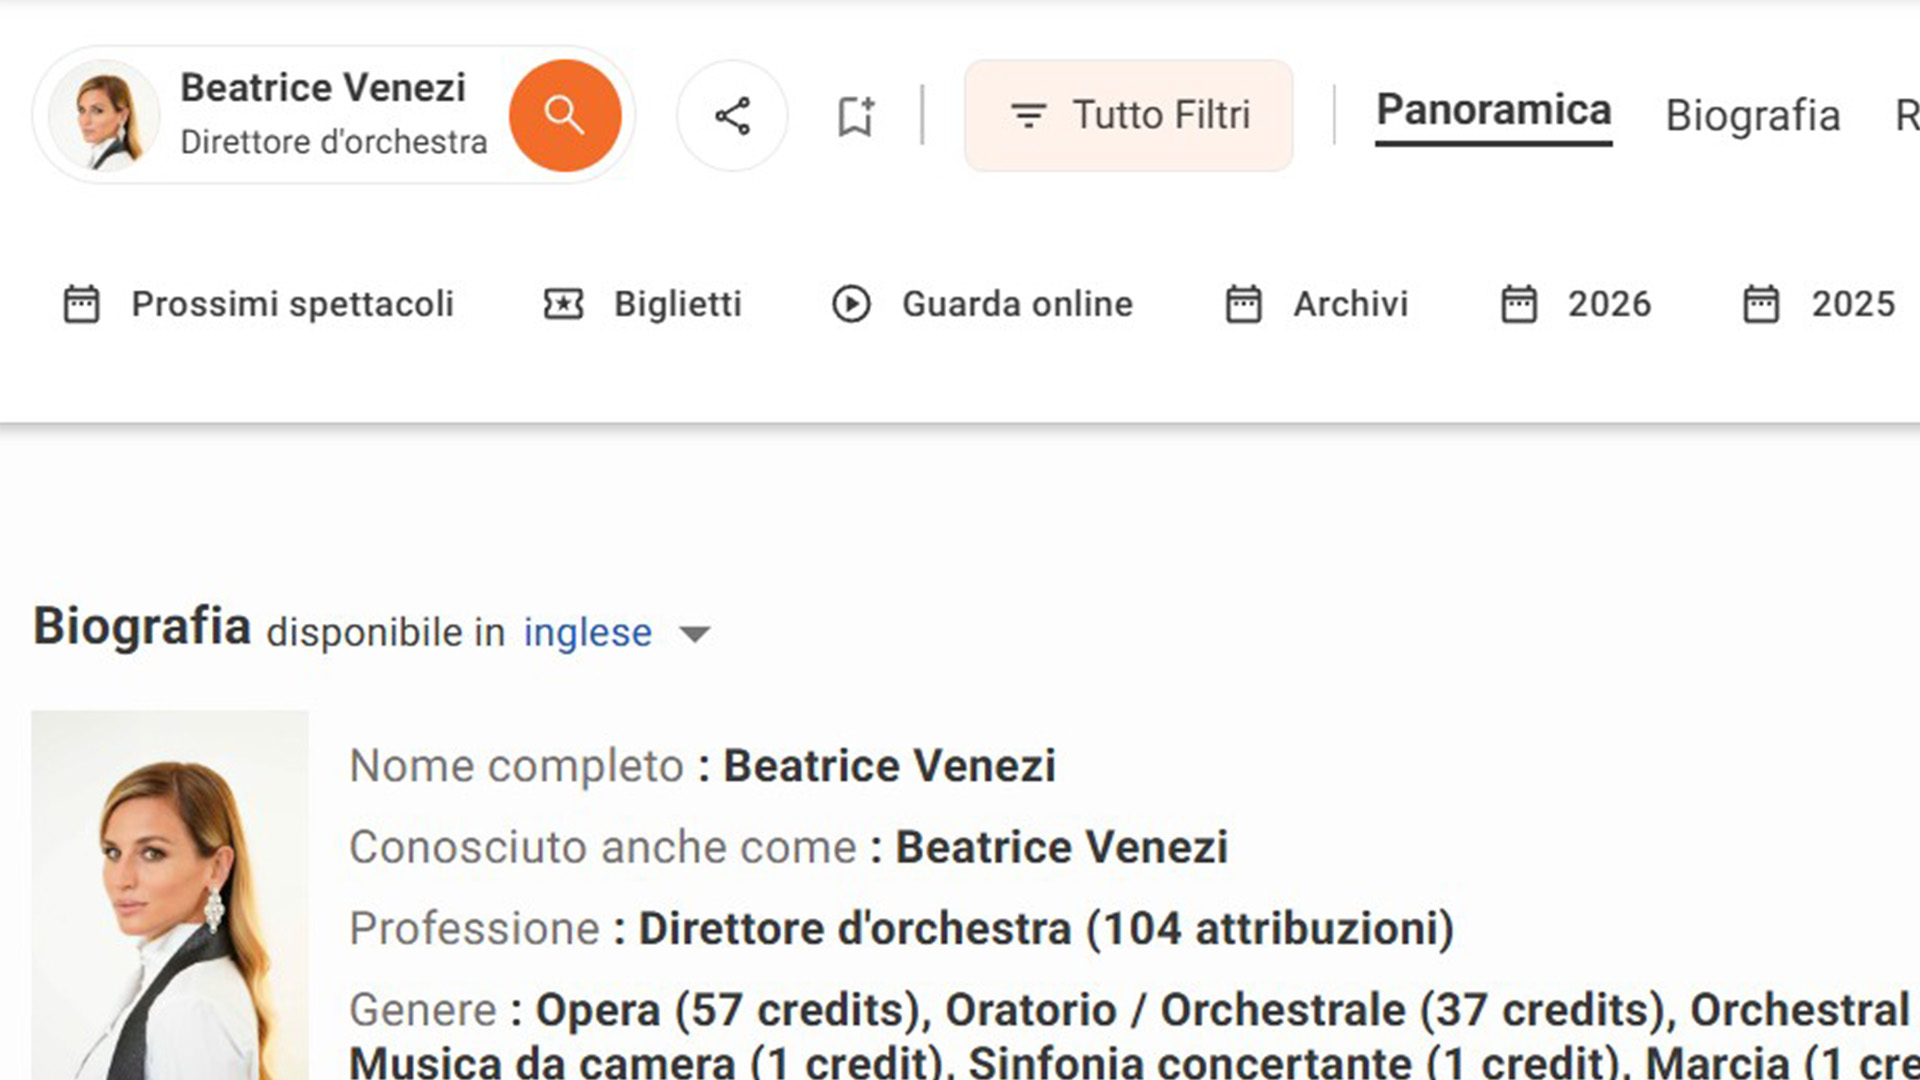Screen dimensions: 1920x1080
Task: Click the calendar icon beside 2026
Action: tap(1520, 304)
